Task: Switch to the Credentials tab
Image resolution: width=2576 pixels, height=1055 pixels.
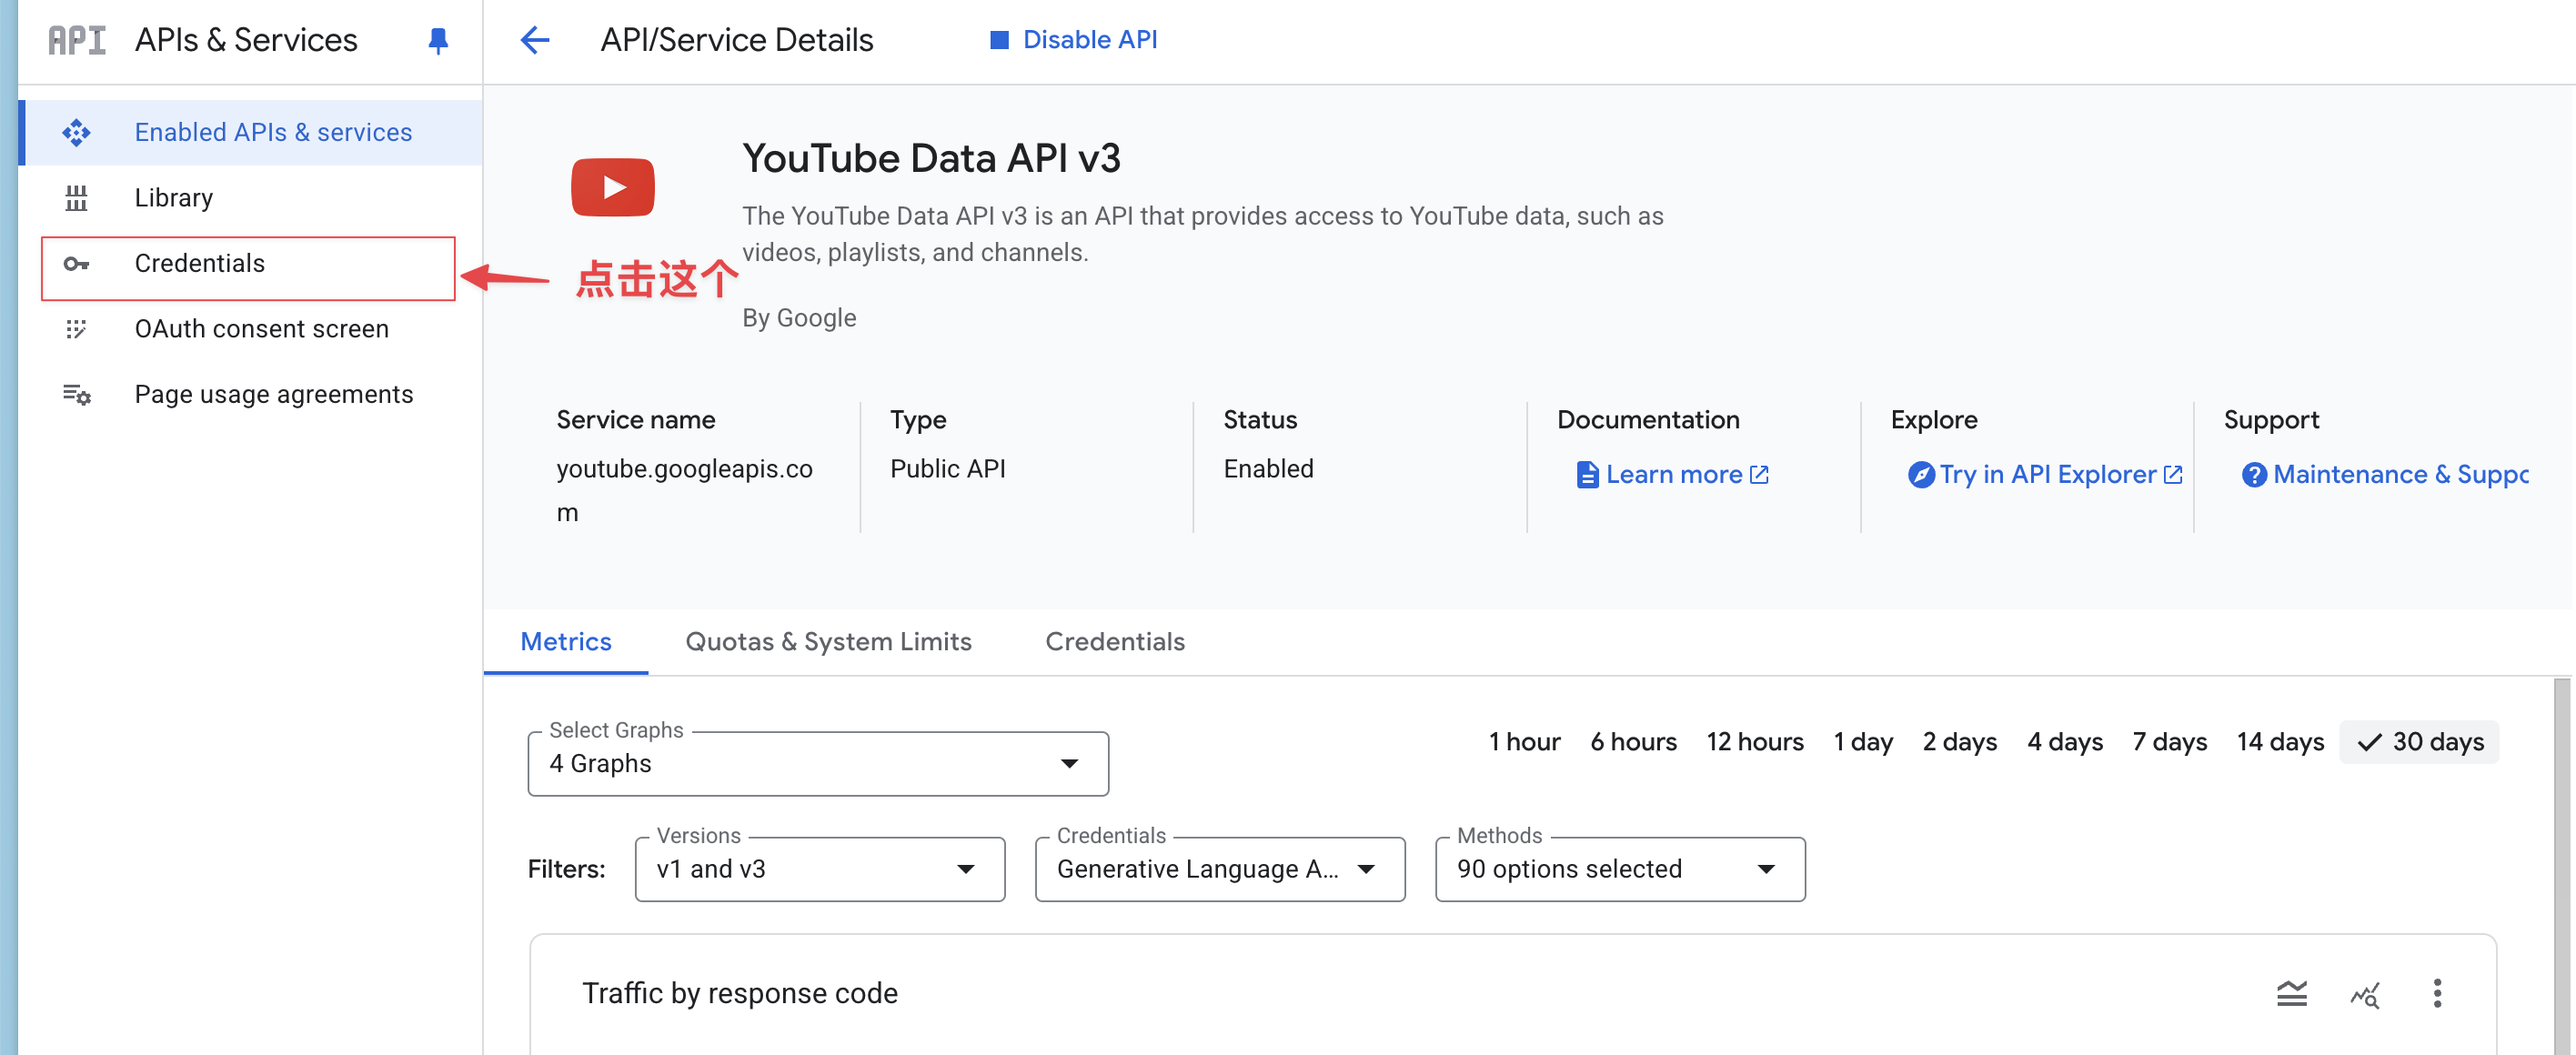Action: tap(1115, 642)
